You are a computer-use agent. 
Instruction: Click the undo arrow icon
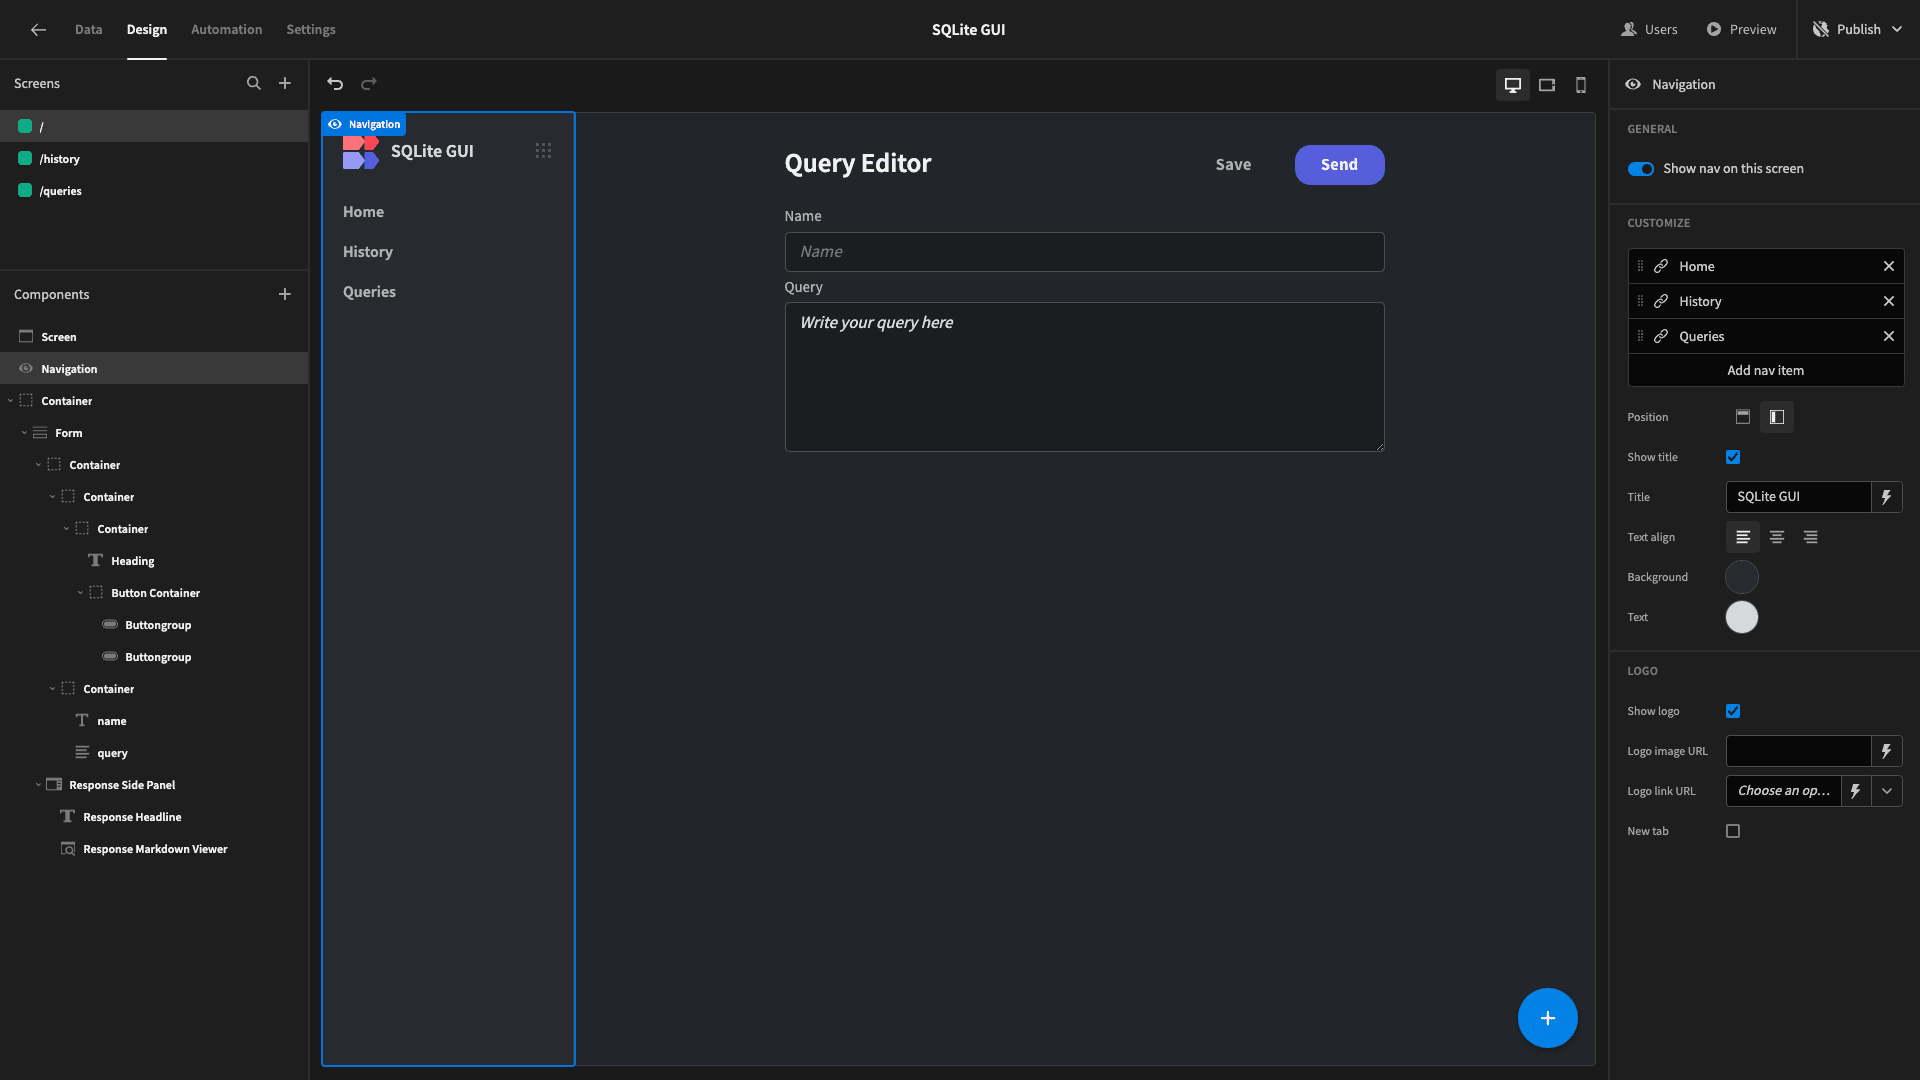click(335, 84)
